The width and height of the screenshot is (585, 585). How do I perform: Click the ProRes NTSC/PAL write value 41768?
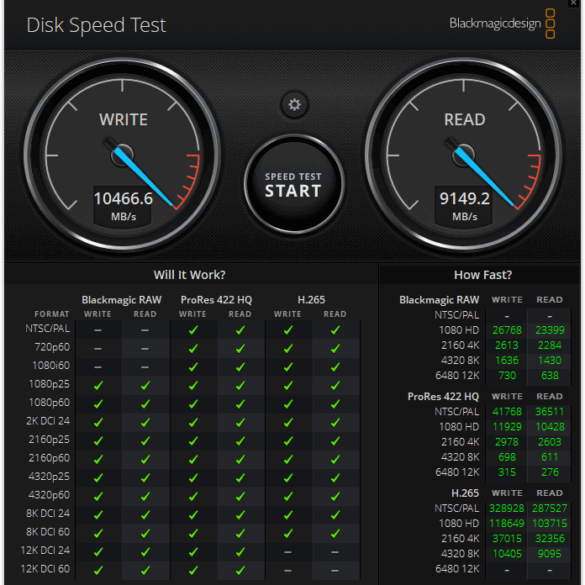click(x=507, y=412)
